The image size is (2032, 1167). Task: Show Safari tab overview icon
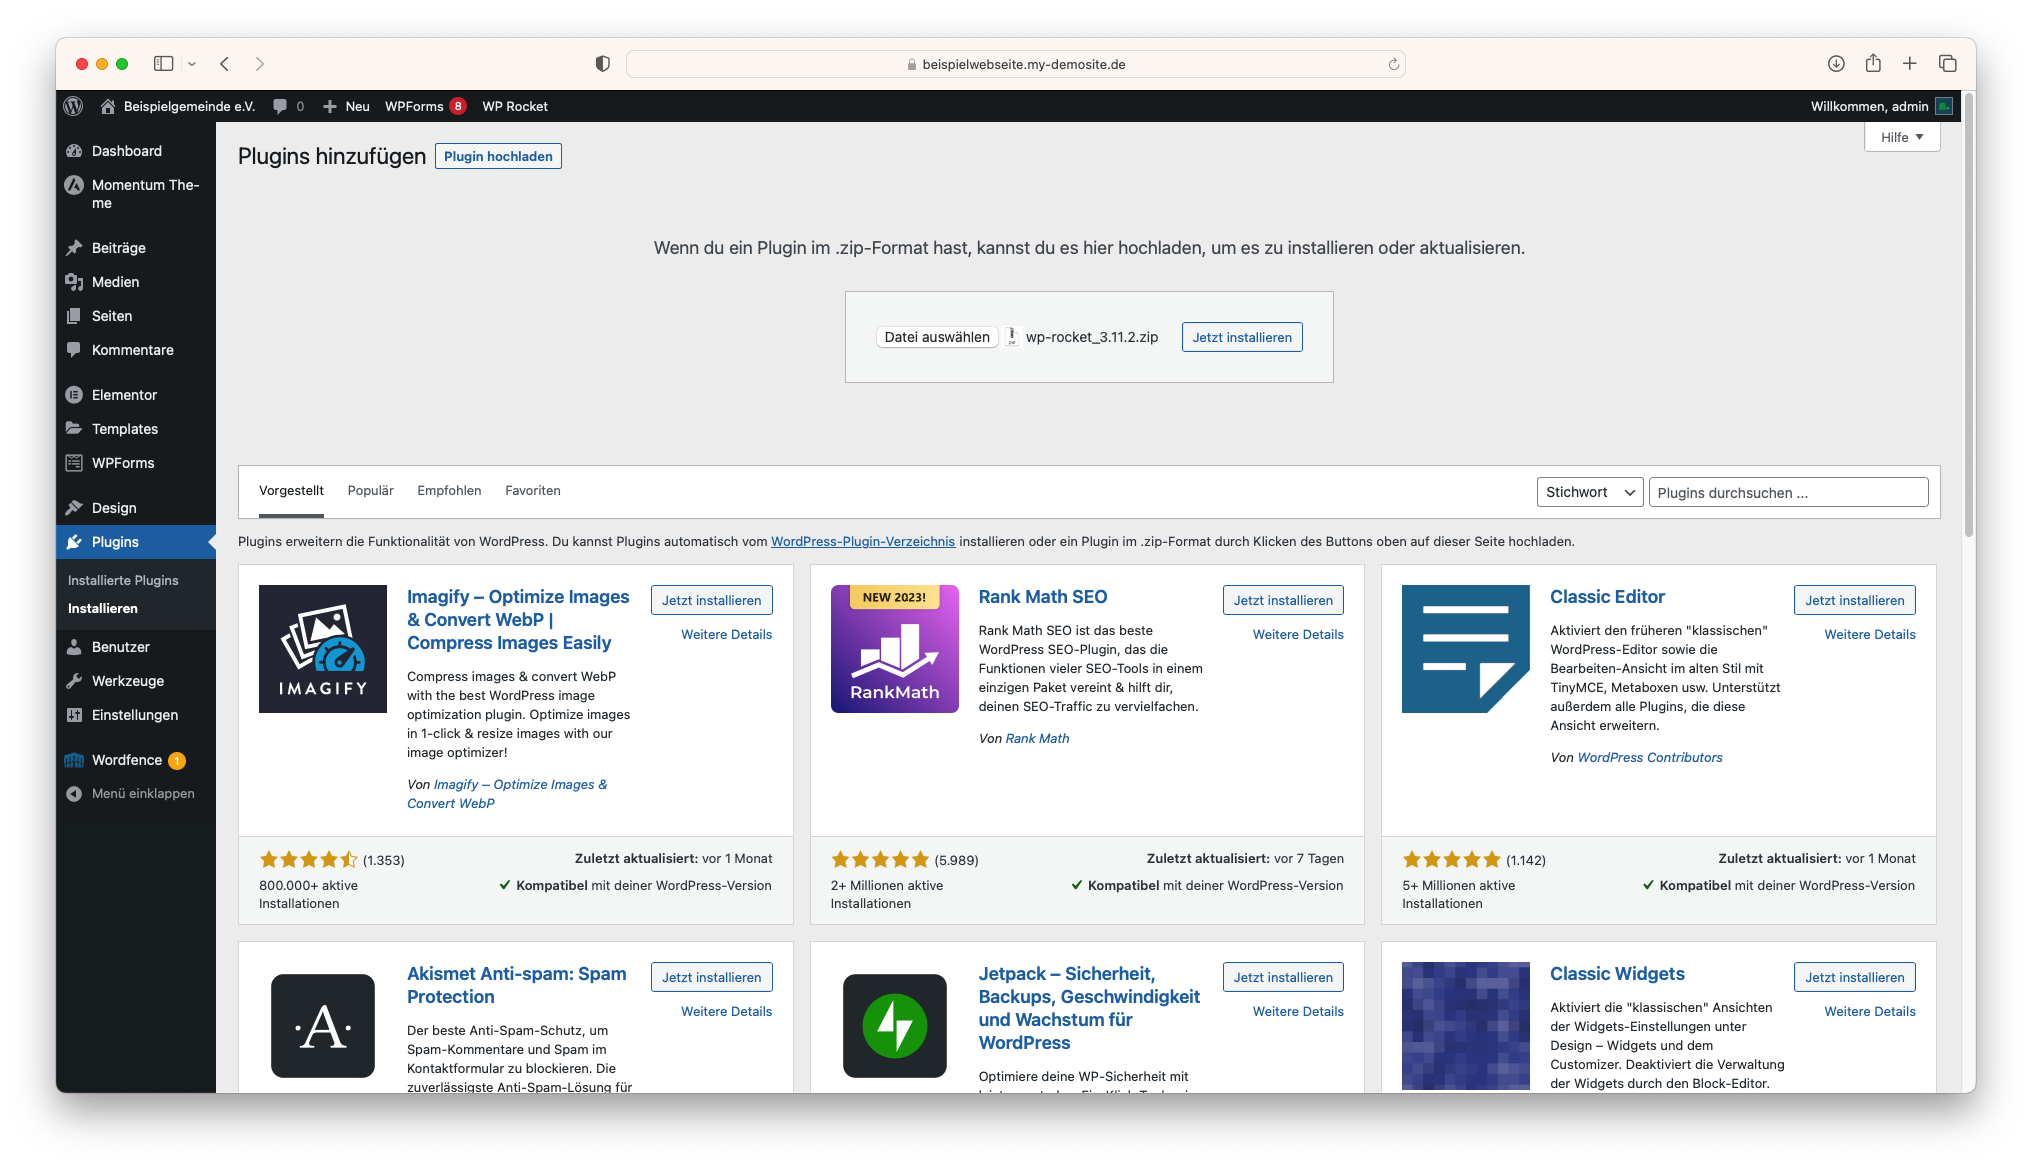coord(1948,64)
